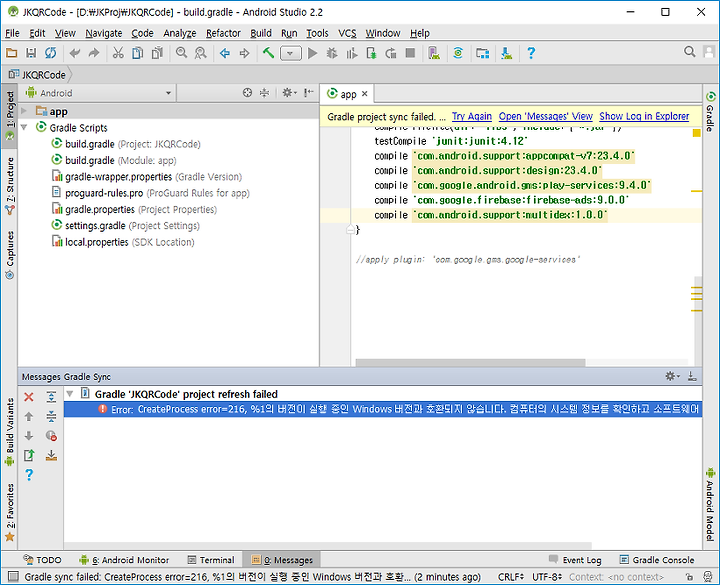Open the Navigate menu
The height and width of the screenshot is (585, 720).
click(104, 33)
